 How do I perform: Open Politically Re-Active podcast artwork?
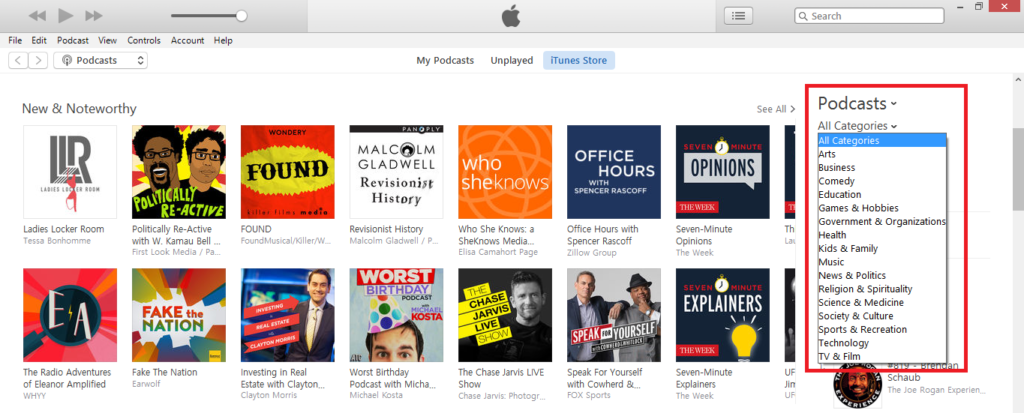click(179, 172)
